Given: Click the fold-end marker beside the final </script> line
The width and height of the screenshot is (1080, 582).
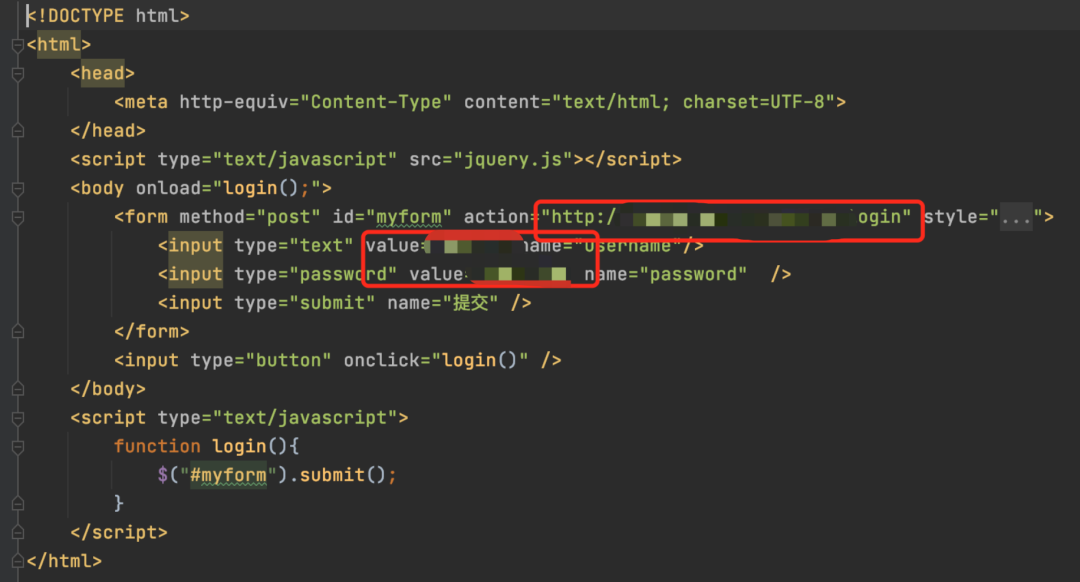Looking at the screenshot, I should pyautogui.click(x=18, y=532).
